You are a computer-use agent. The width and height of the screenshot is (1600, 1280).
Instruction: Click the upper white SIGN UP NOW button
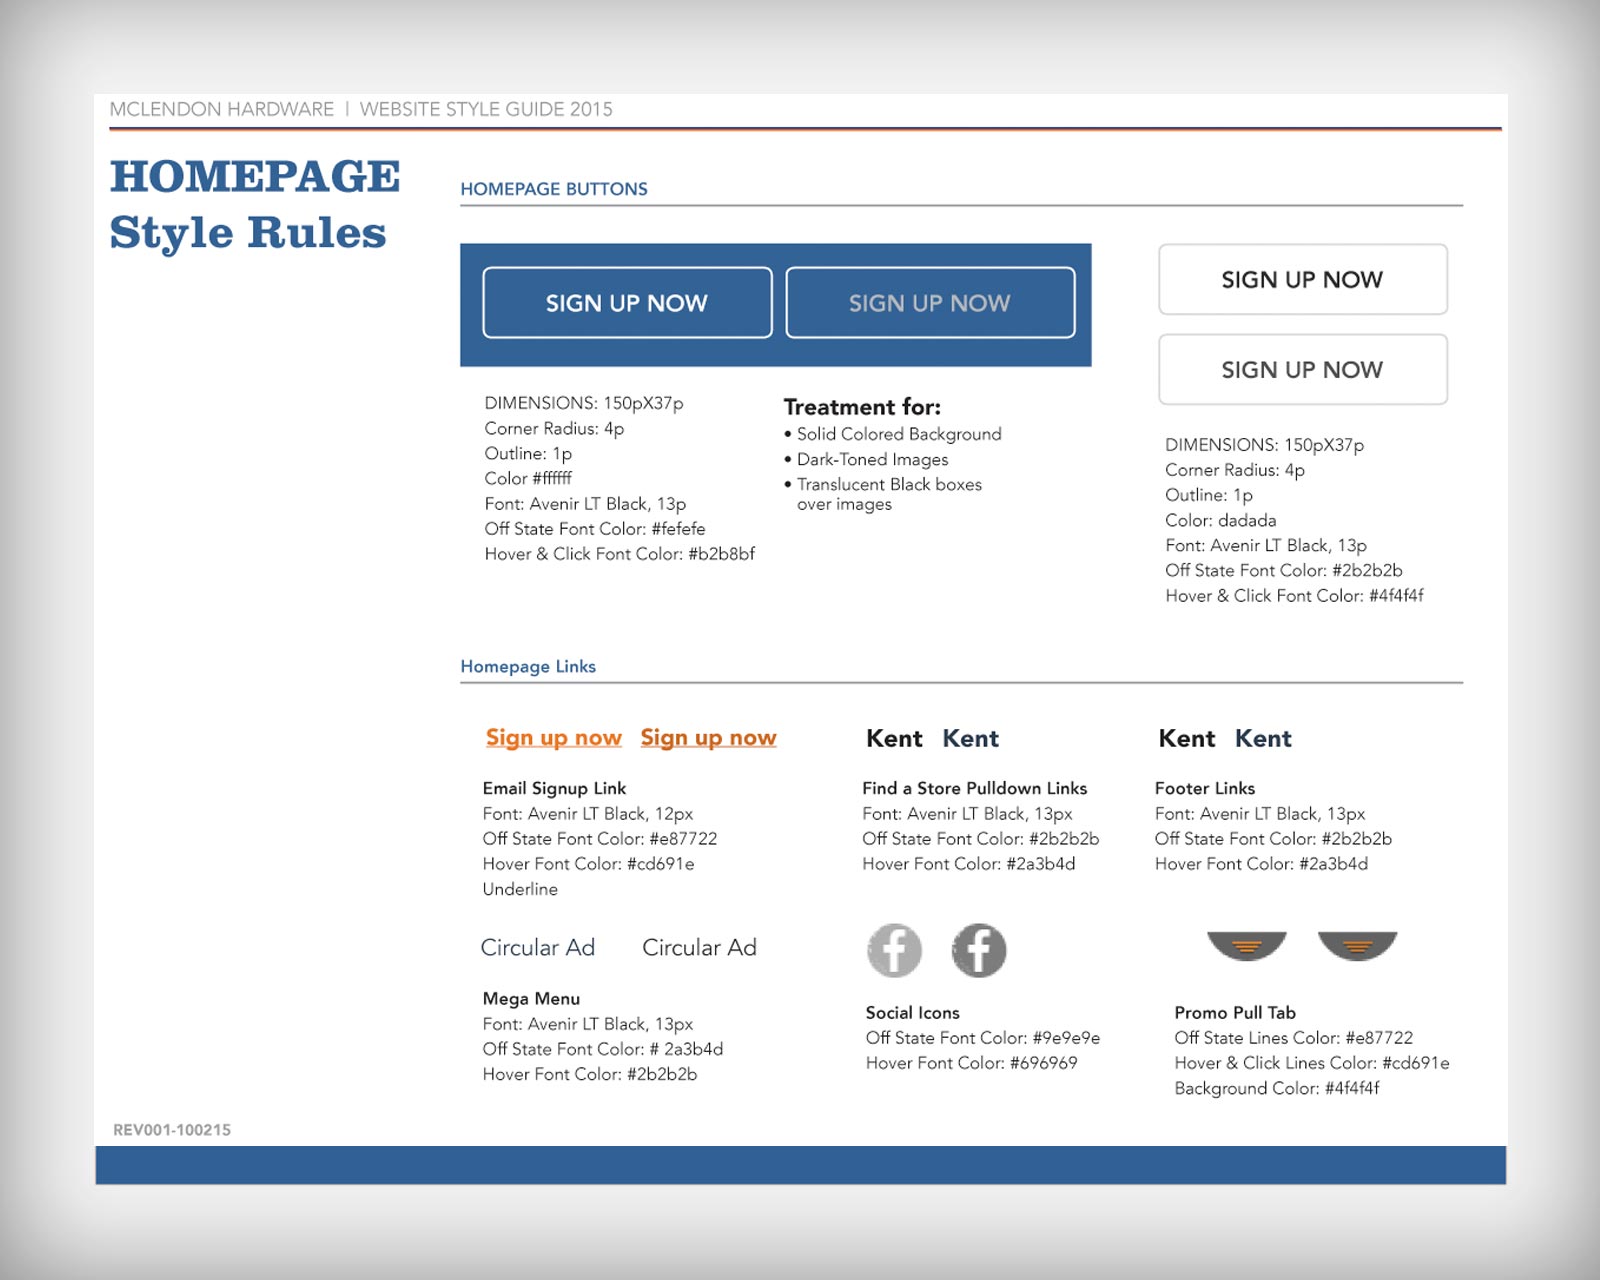tap(1302, 279)
